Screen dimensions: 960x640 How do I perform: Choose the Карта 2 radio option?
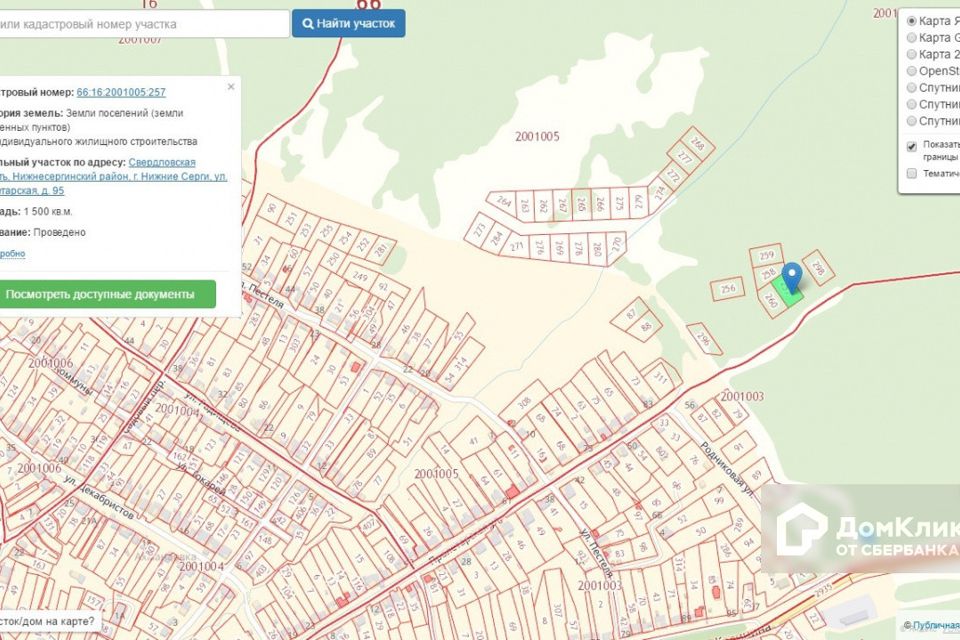click(x=911, y=54)
